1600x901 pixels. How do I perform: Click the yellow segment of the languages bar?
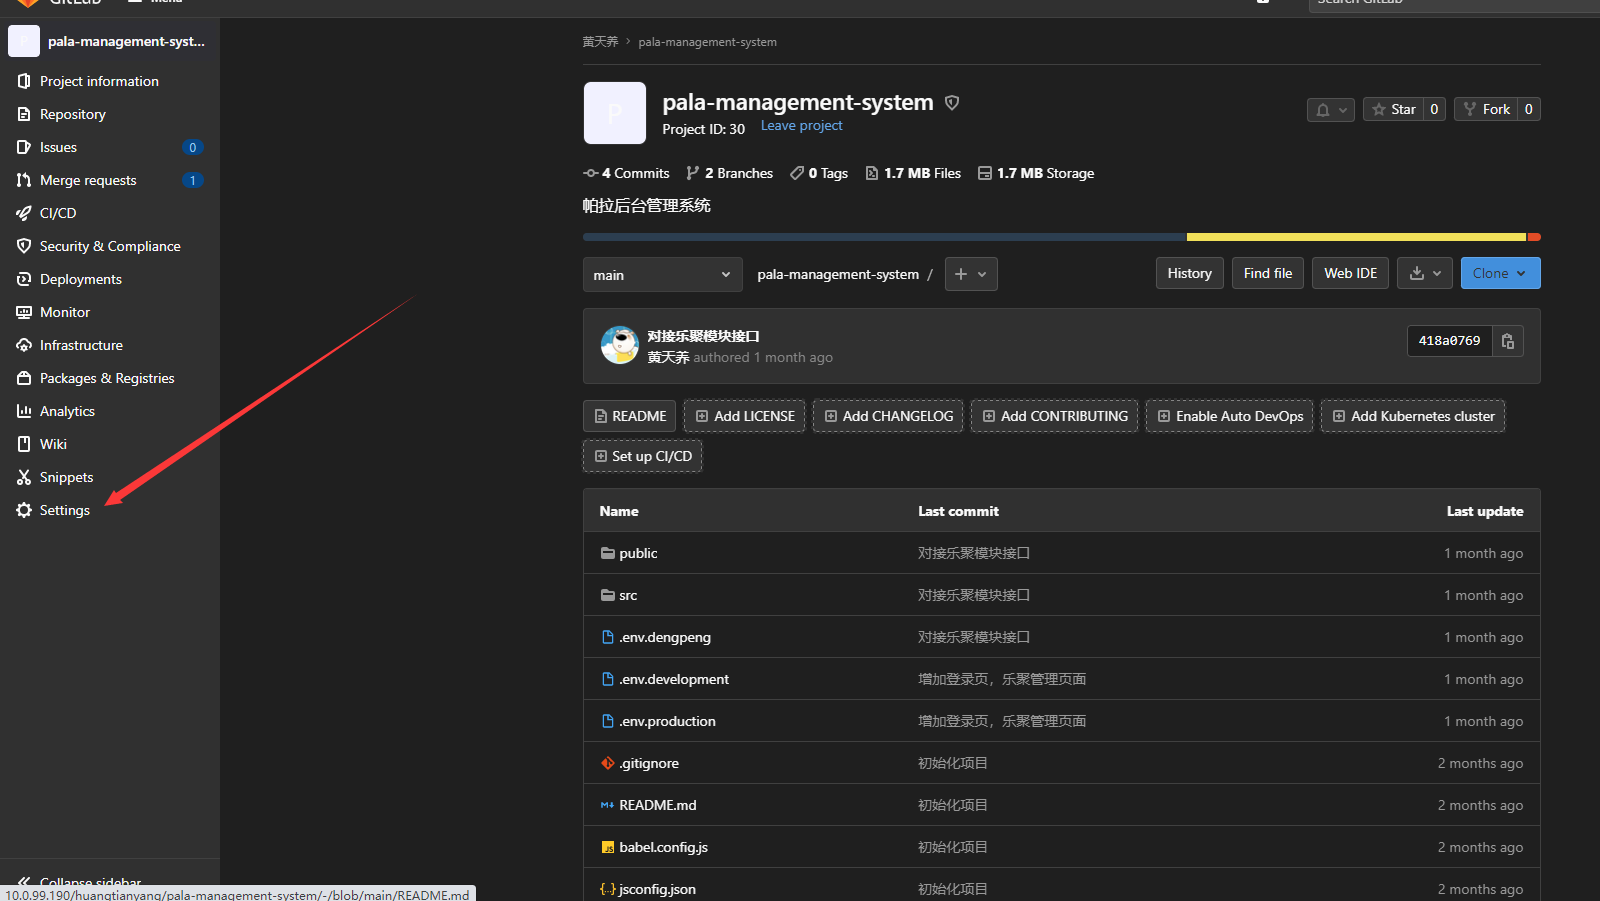coord(1356,237)
